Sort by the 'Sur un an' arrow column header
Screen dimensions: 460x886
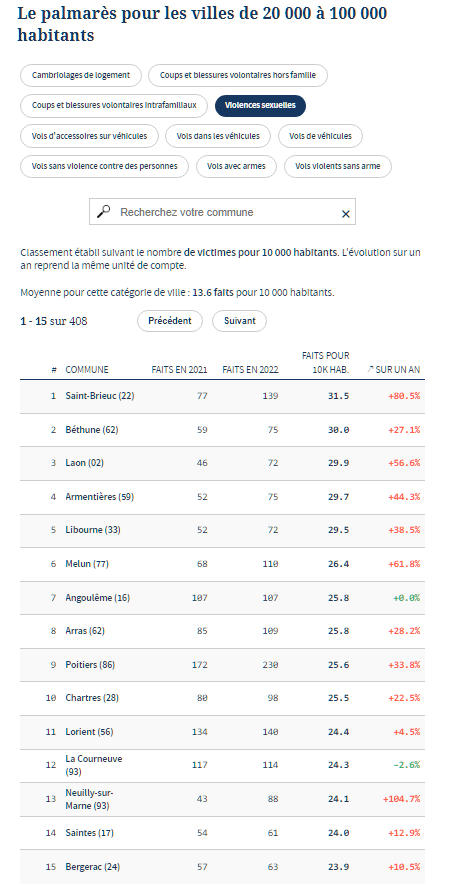[393, 370]
